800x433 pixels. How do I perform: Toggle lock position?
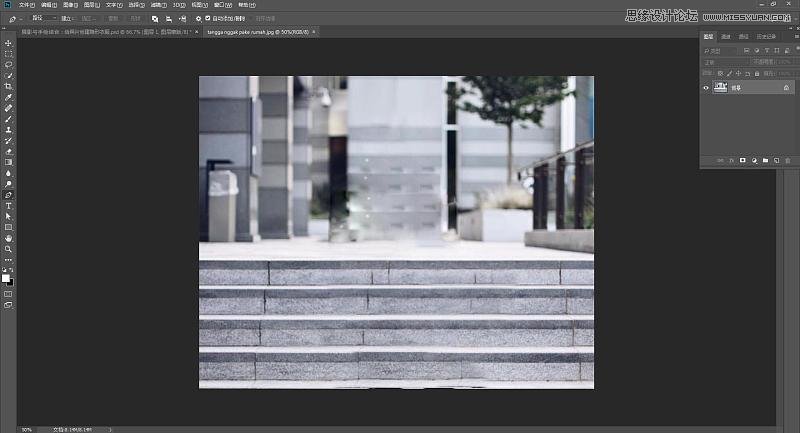[x=738, y=73]
